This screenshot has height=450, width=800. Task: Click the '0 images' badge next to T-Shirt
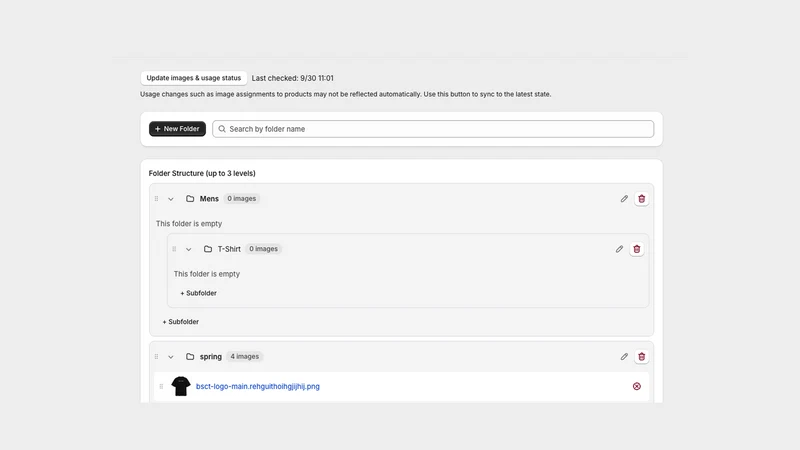(263, 249)
